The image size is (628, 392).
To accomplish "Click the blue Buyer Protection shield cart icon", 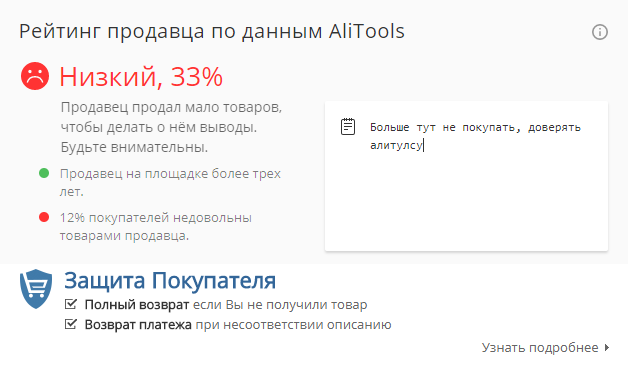I will (36, 289).
